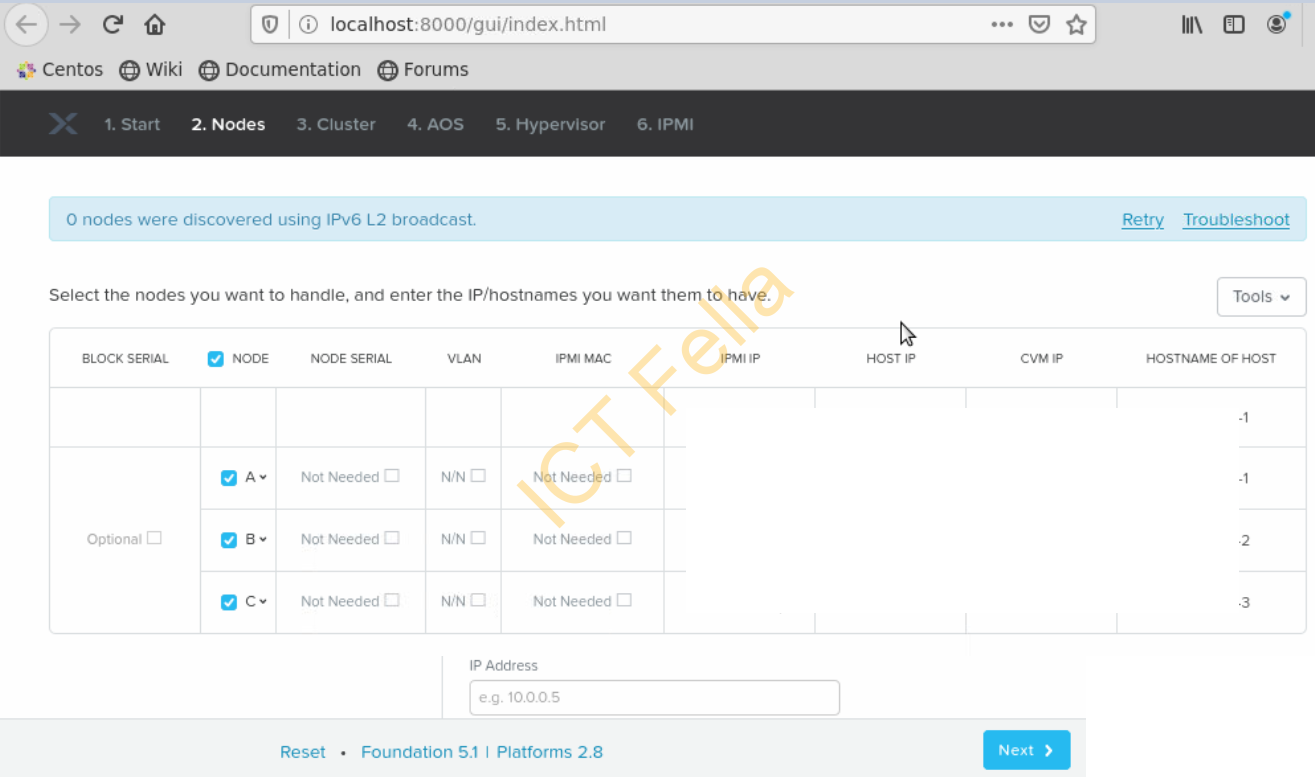Toggle the NODE header select-all checkbox

pyautogui.click(x=215, y=358)
